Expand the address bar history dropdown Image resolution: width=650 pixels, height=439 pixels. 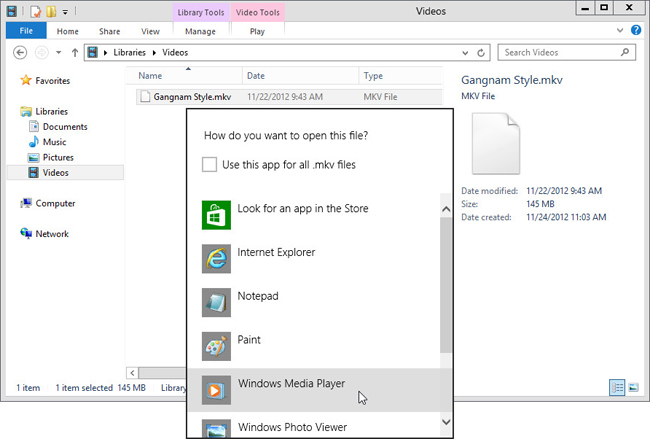(x=465, y=53)
